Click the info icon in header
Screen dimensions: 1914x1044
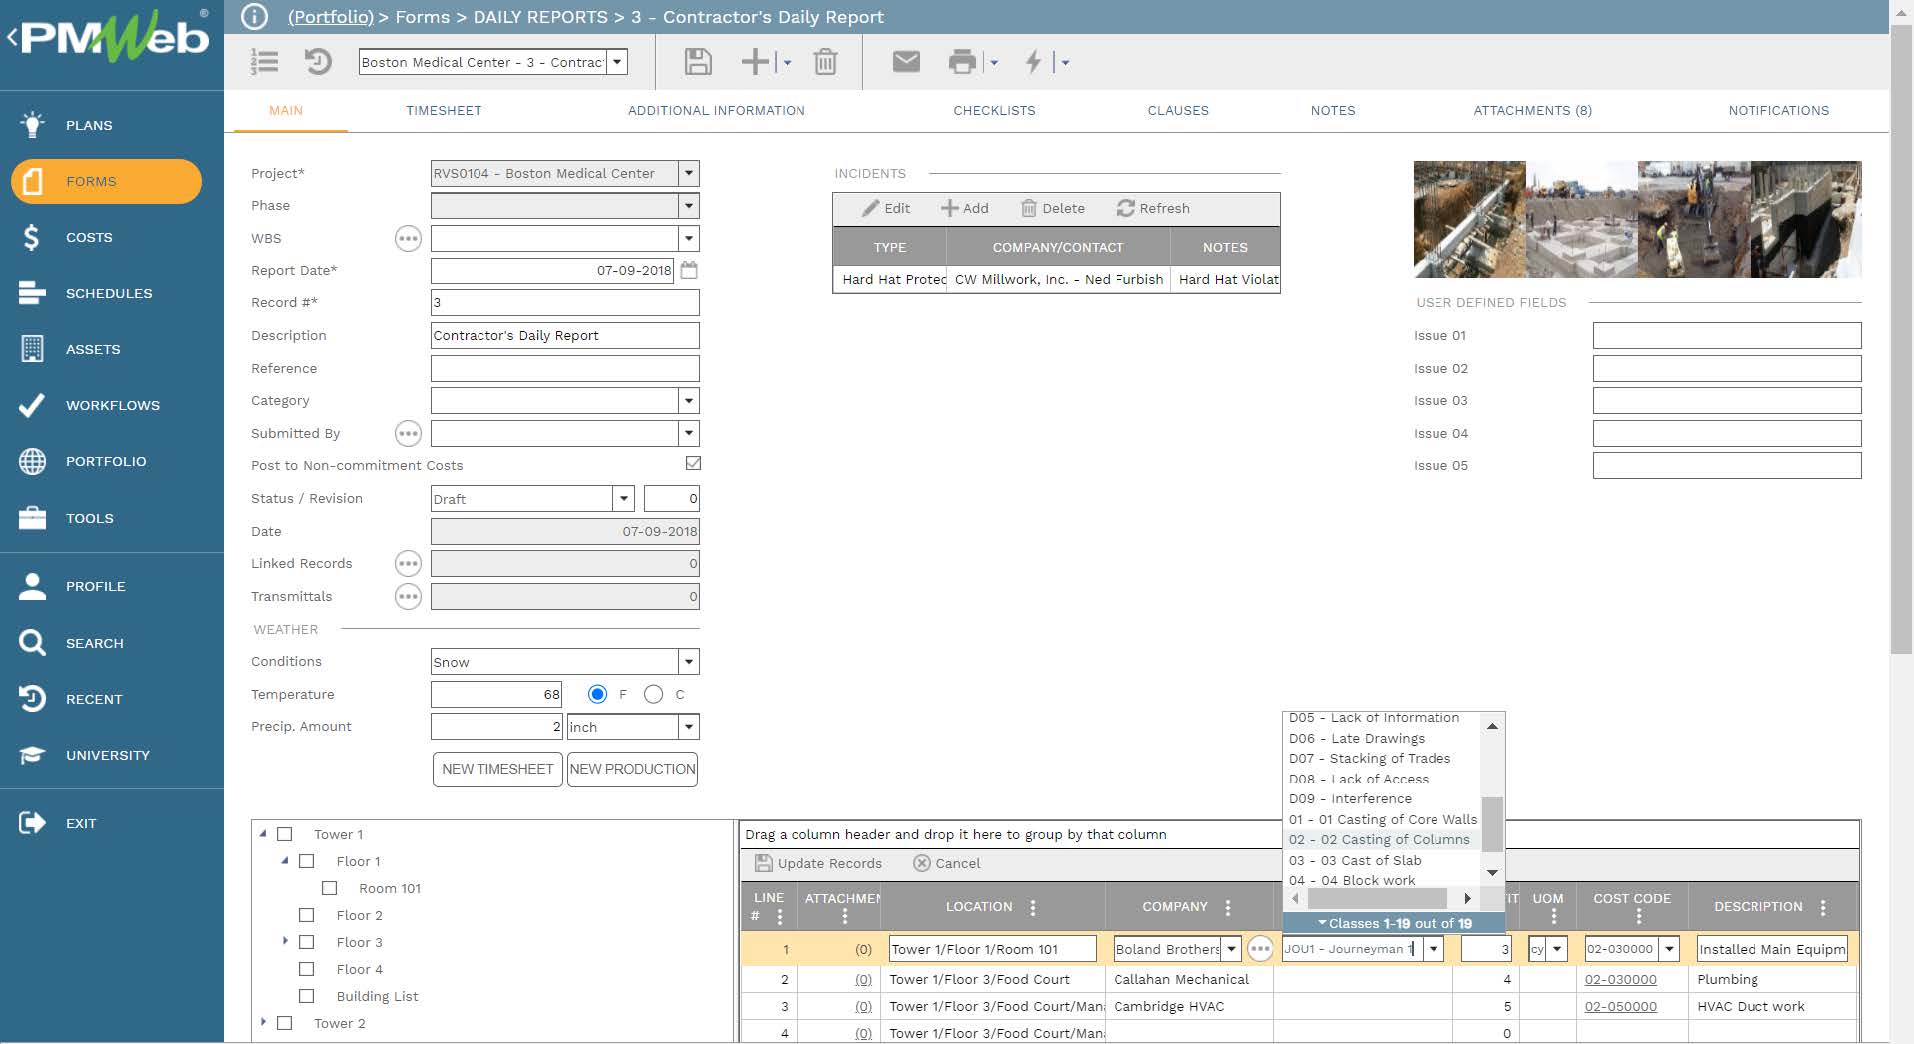(255, 17)
